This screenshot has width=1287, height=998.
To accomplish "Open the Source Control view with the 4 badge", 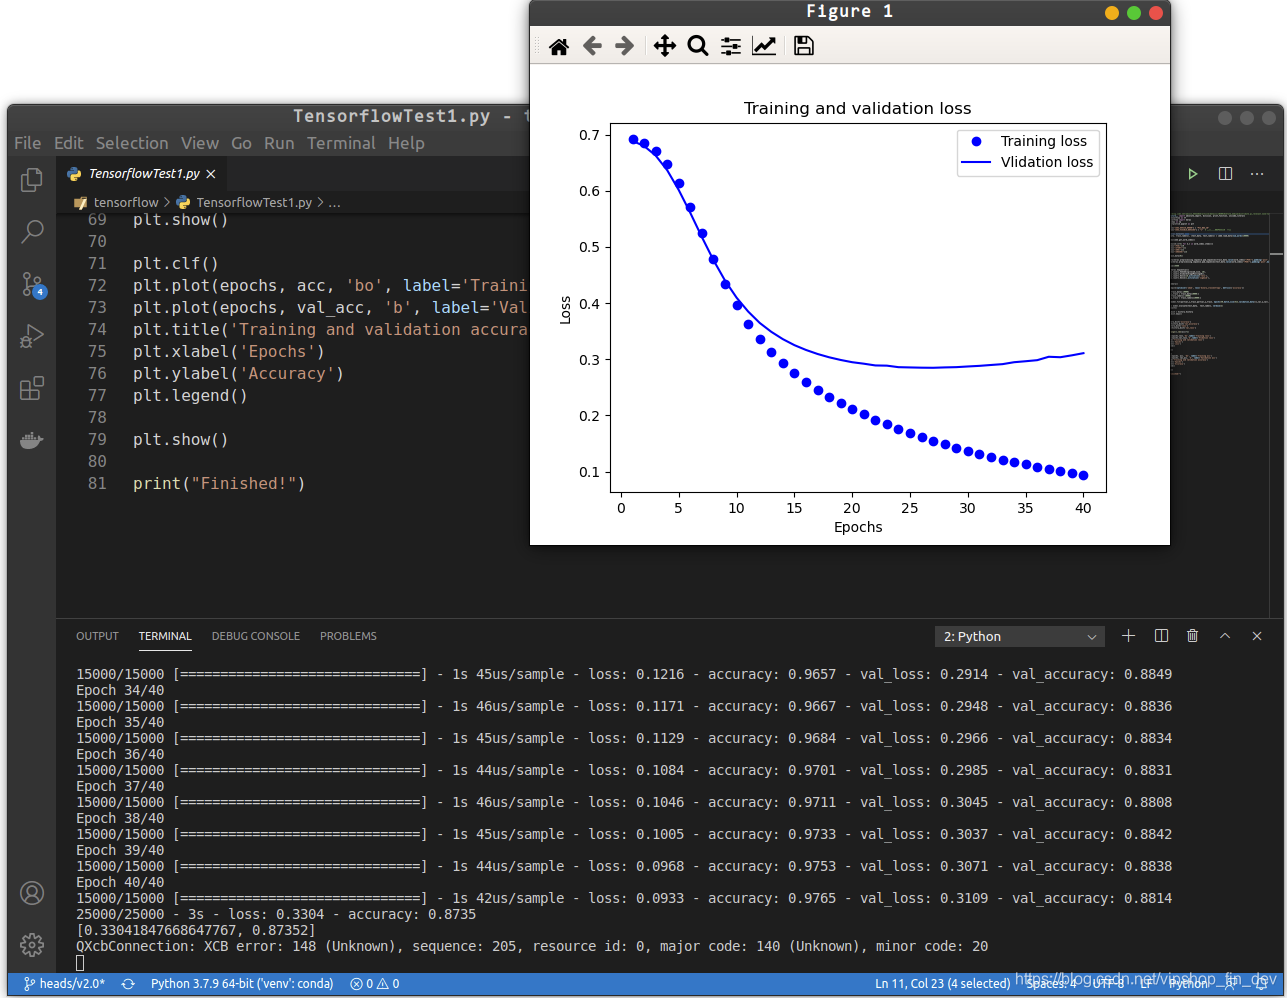I will coord(32,285).
